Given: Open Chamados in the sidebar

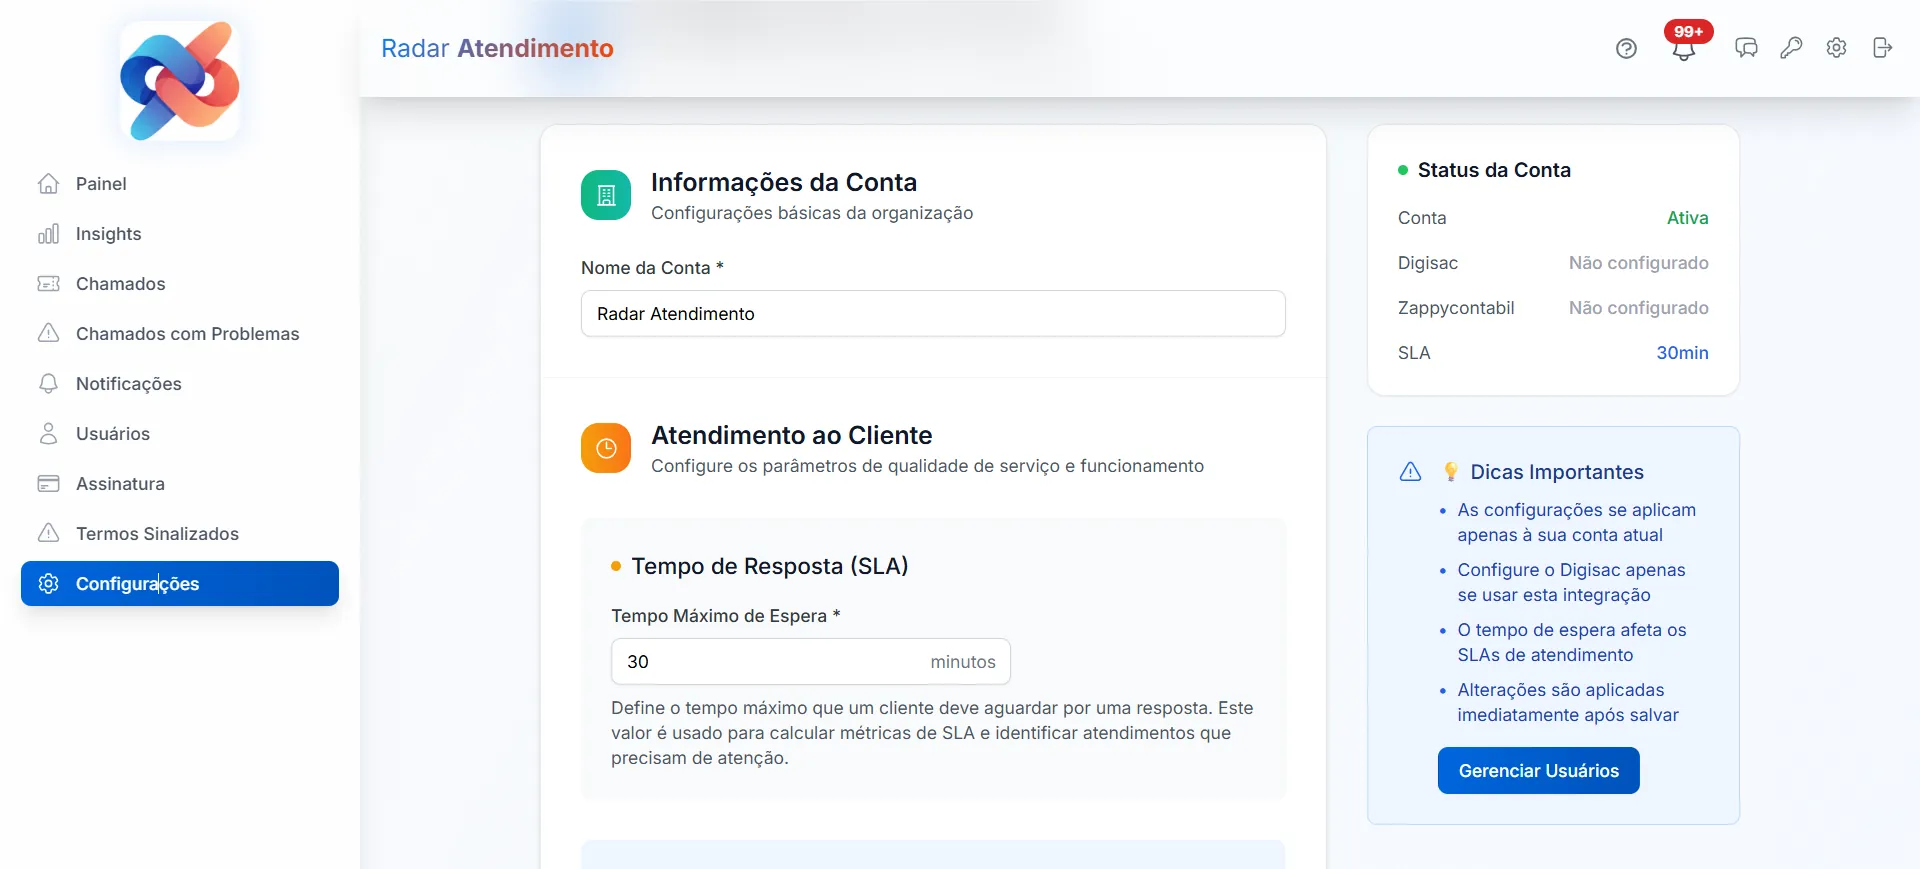Looking at the screenshot, I should pos(180,284).
